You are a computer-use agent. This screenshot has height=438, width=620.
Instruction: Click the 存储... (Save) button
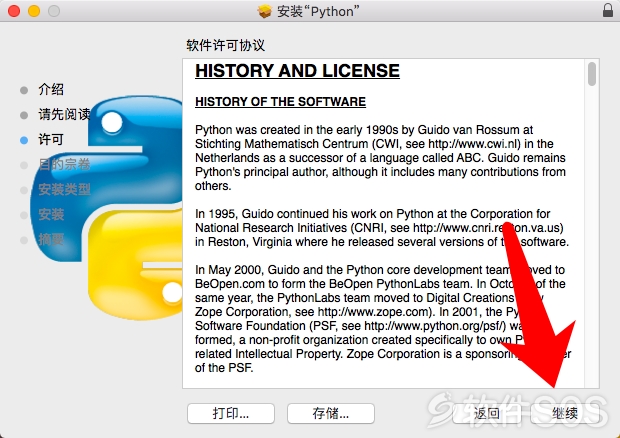coord(331,413)
